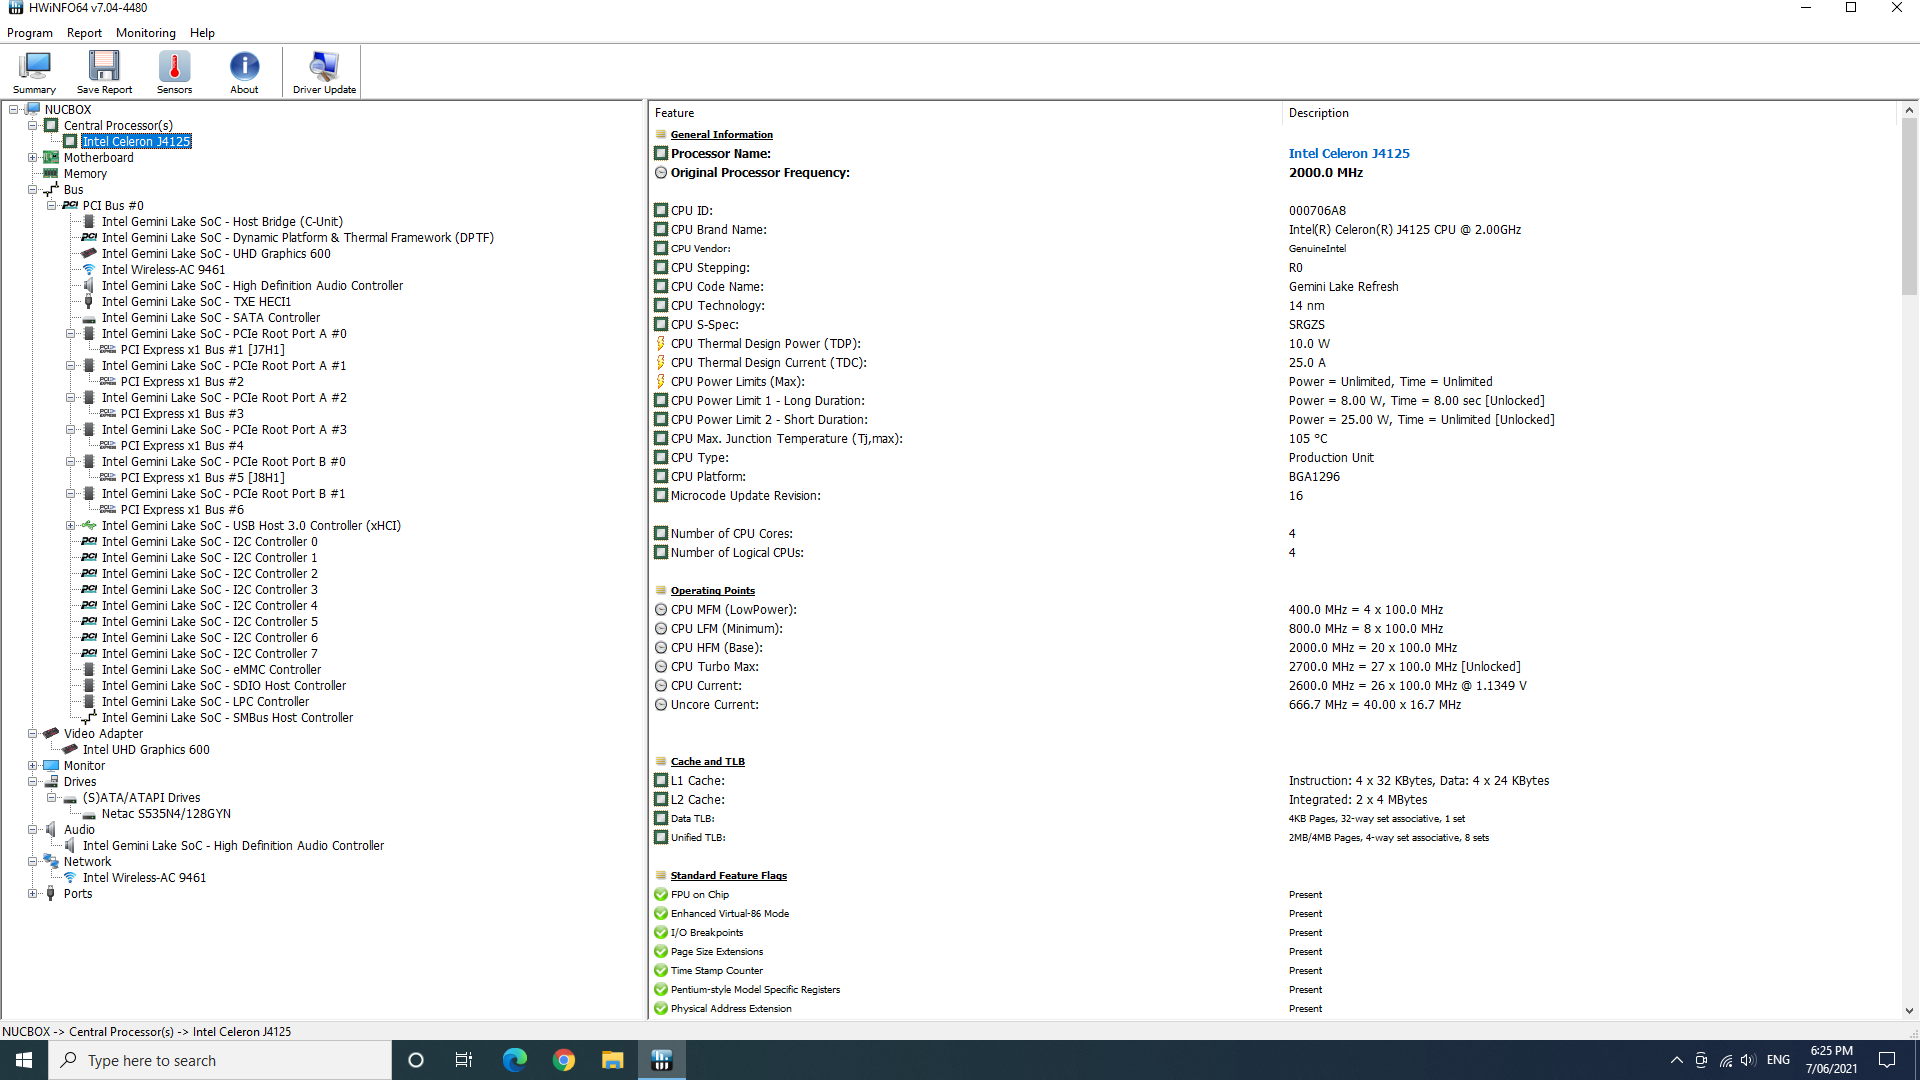1920x1080 pixels.
Task: Select Intel UHD Graphics 600 under Video Adapter
Action: pos(146,750)
